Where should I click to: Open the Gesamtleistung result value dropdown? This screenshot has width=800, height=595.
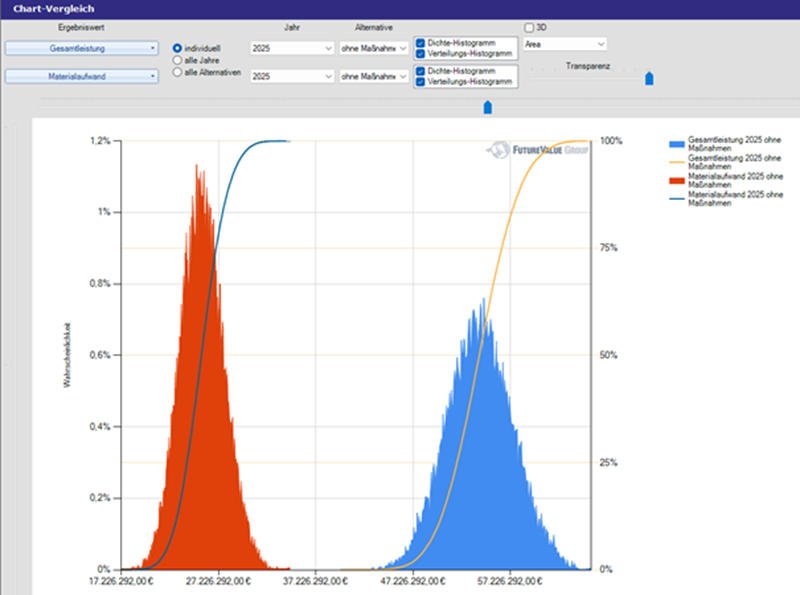point(82,48)
